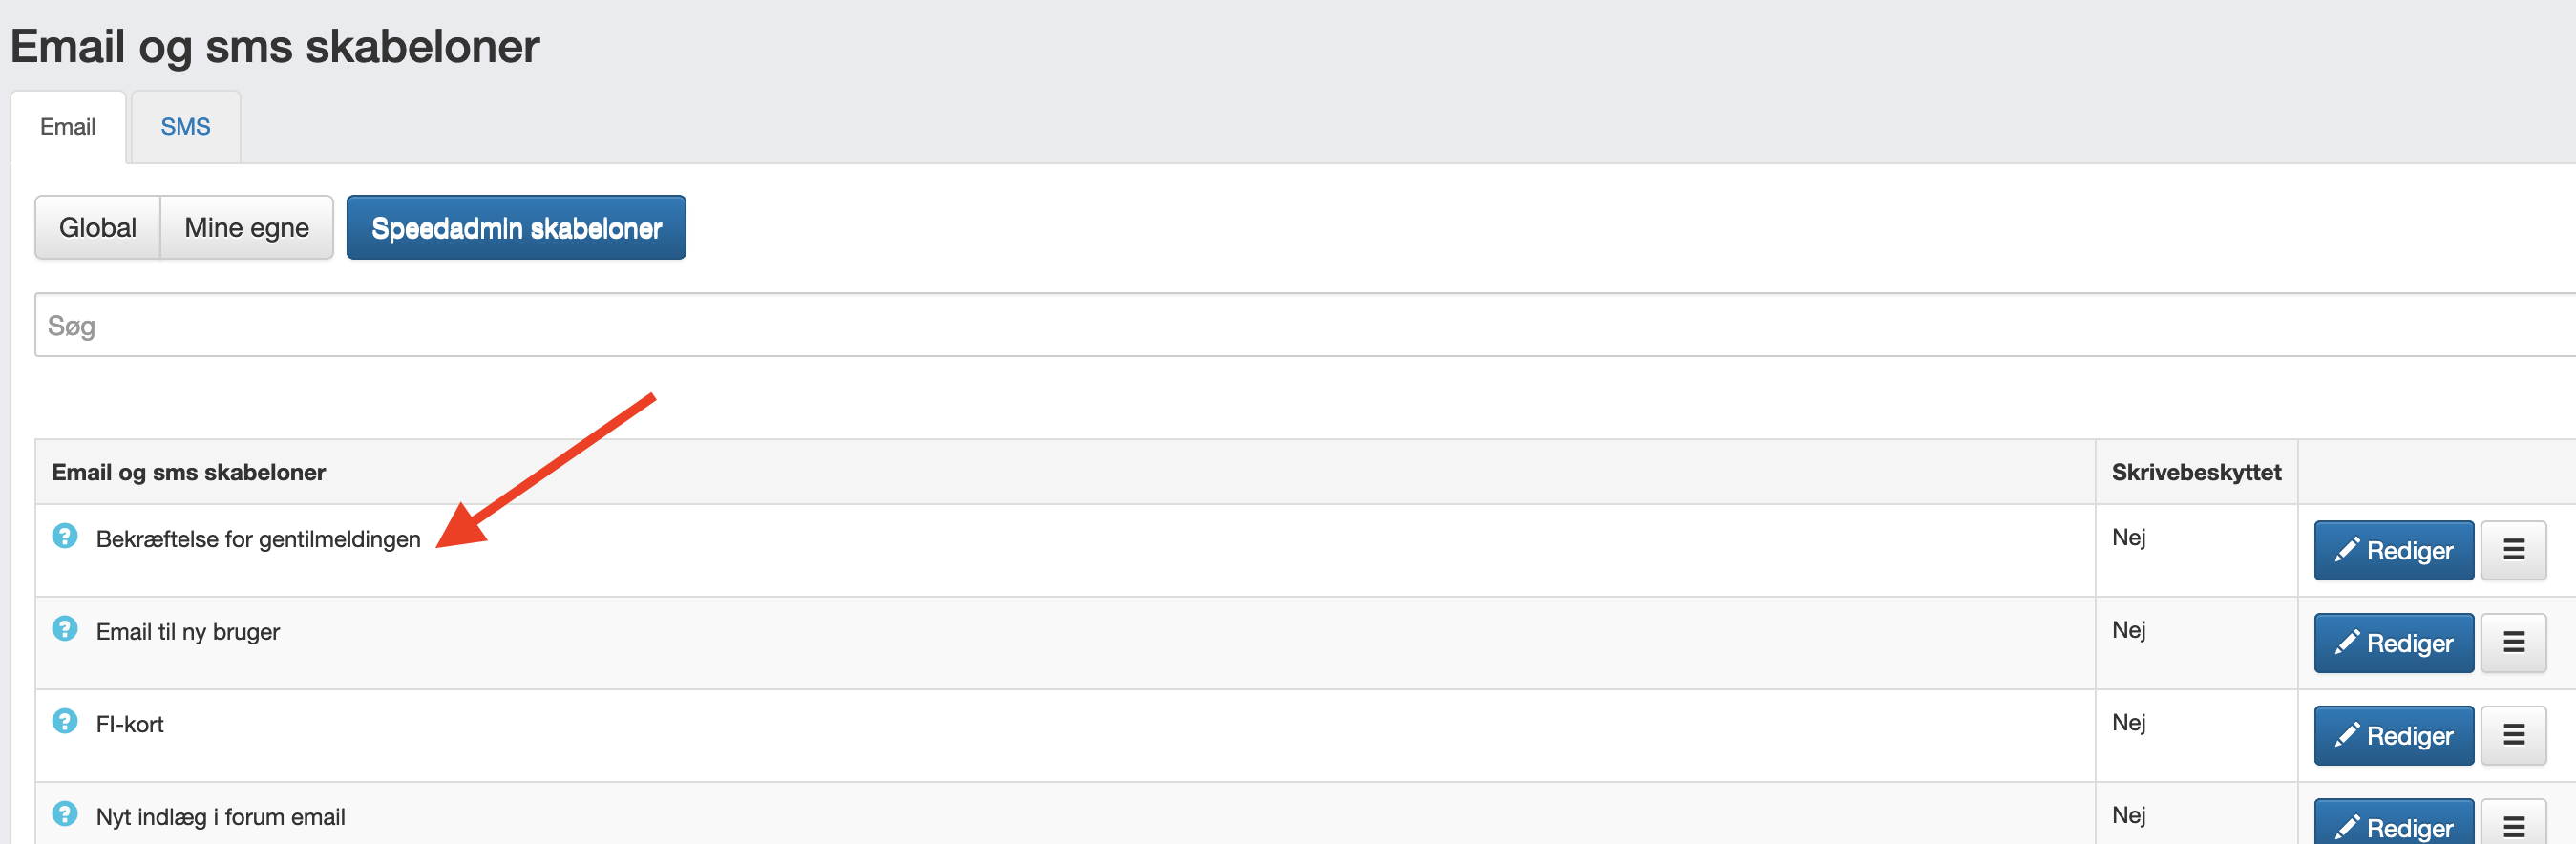Click the Skrivebeskyttet column header
The width and height of the screenshot is (2576, 844).
pos(2196,472)
